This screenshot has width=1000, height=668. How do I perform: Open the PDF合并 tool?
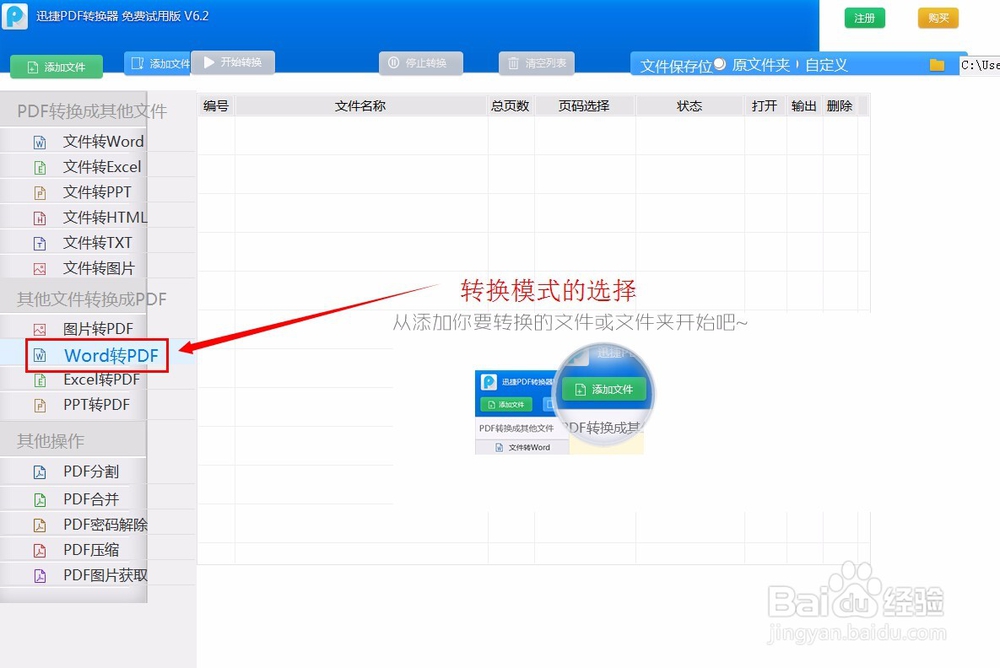93,497
